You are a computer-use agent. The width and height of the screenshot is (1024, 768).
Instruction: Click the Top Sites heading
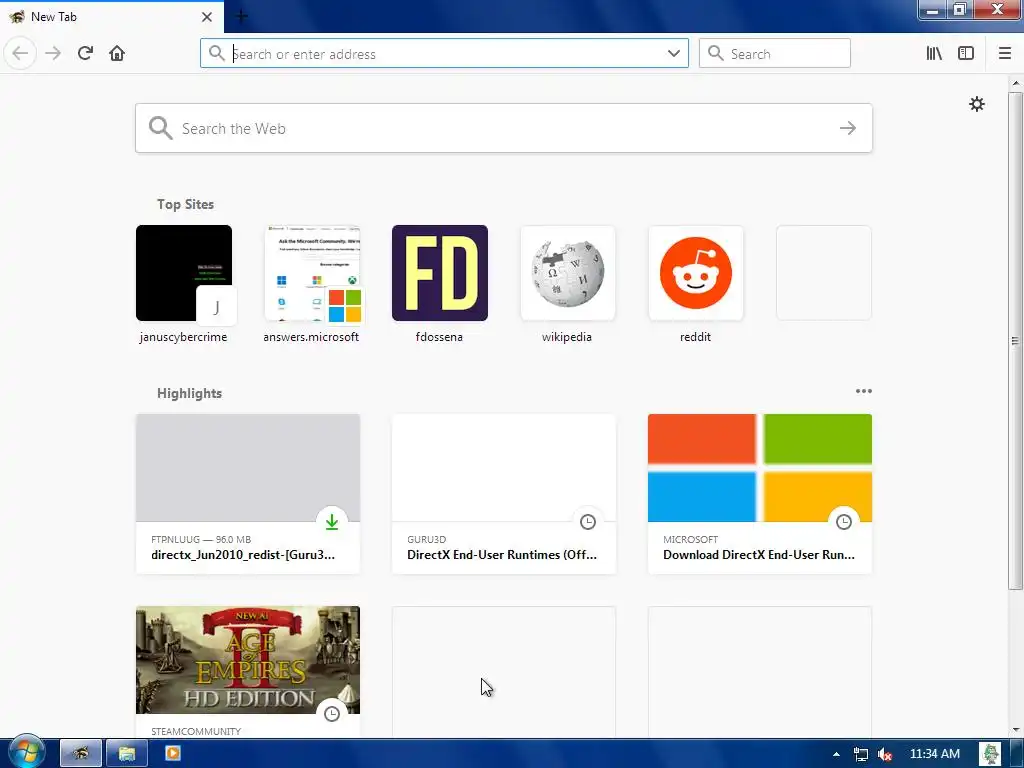pyautogui.click(x=185, y=204)
